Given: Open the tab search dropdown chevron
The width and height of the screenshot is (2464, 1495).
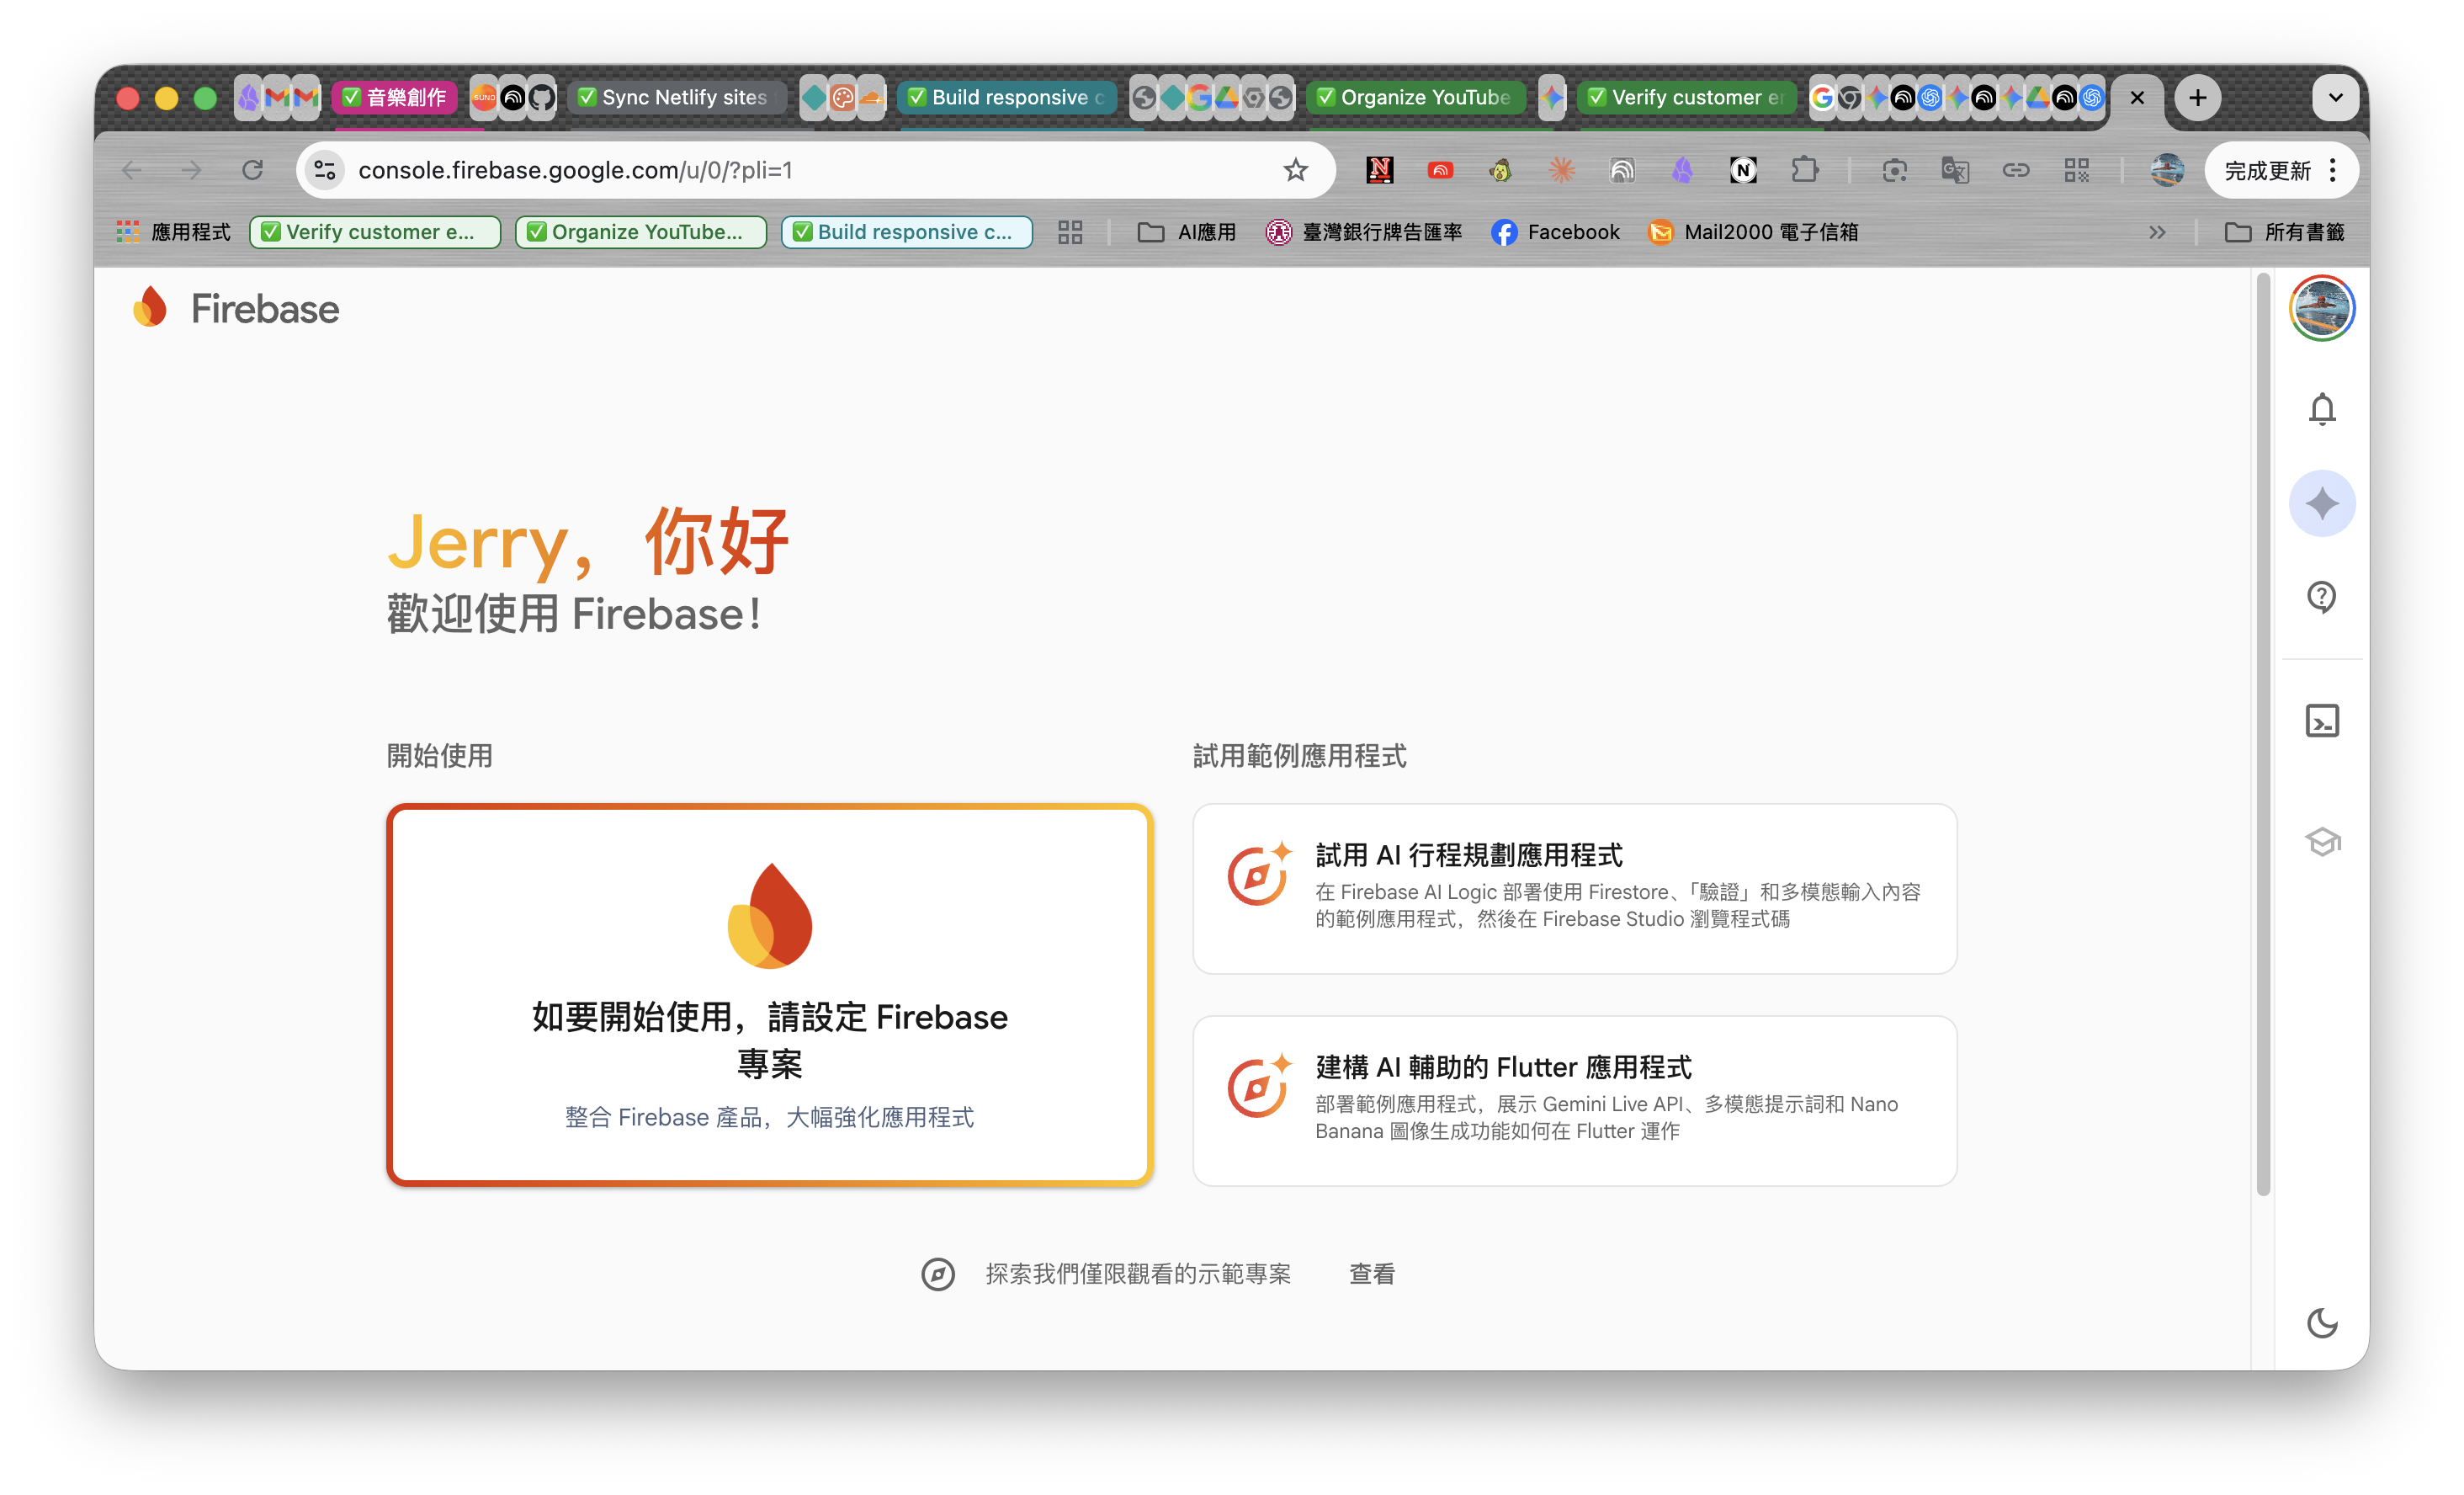Looking at the screenshot, I should 2335,97.
